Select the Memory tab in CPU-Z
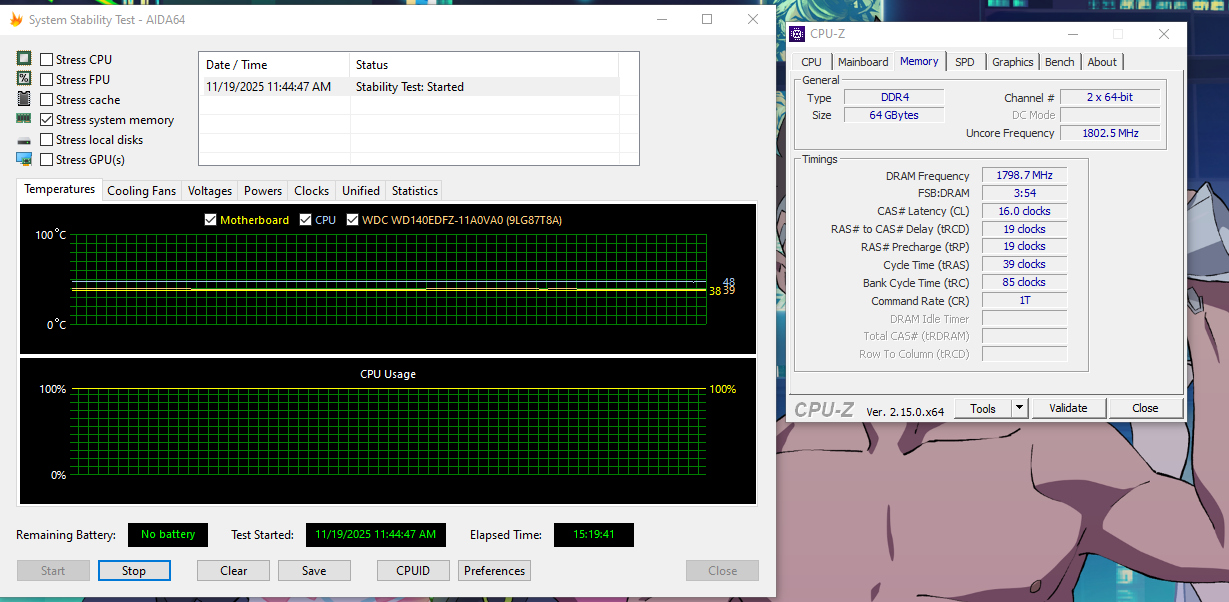1229x602 pixels. pyautogui.click(x=919, y=61)
